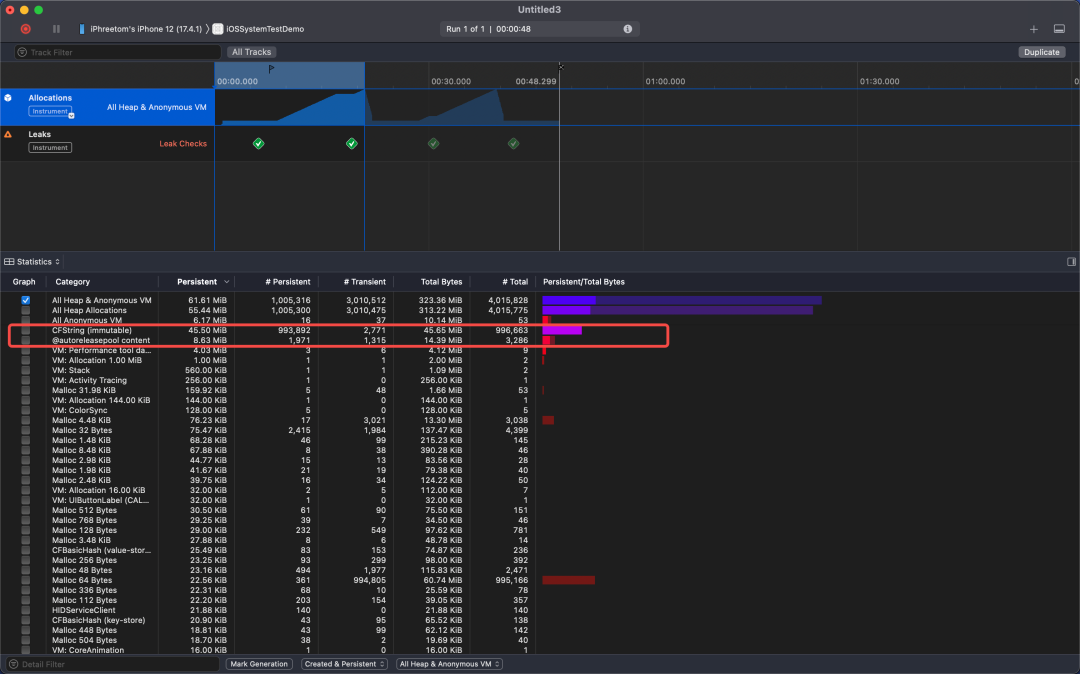Sort by the Total Bytes column header

point(442,282)
